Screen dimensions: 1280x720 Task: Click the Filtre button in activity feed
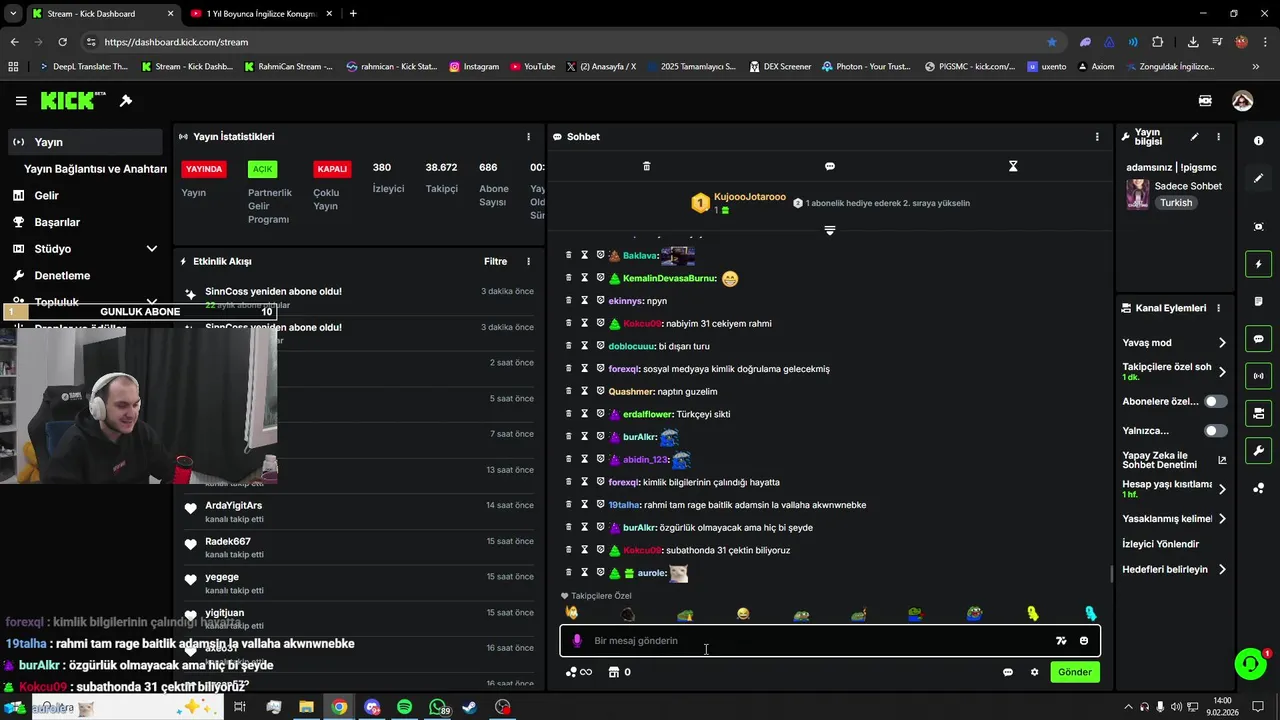click(x=495, y=262)
